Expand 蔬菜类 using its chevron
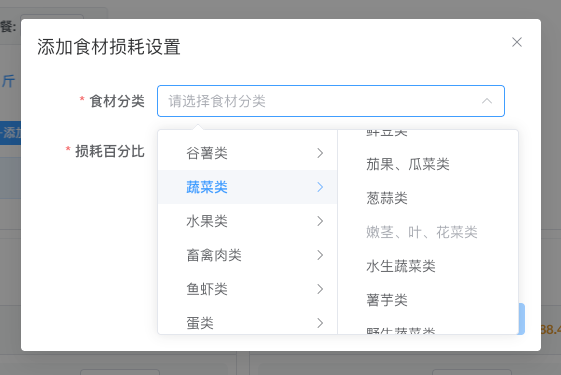Image resolution: width=561 pixels, height=375 pixels. click(320, 187)
